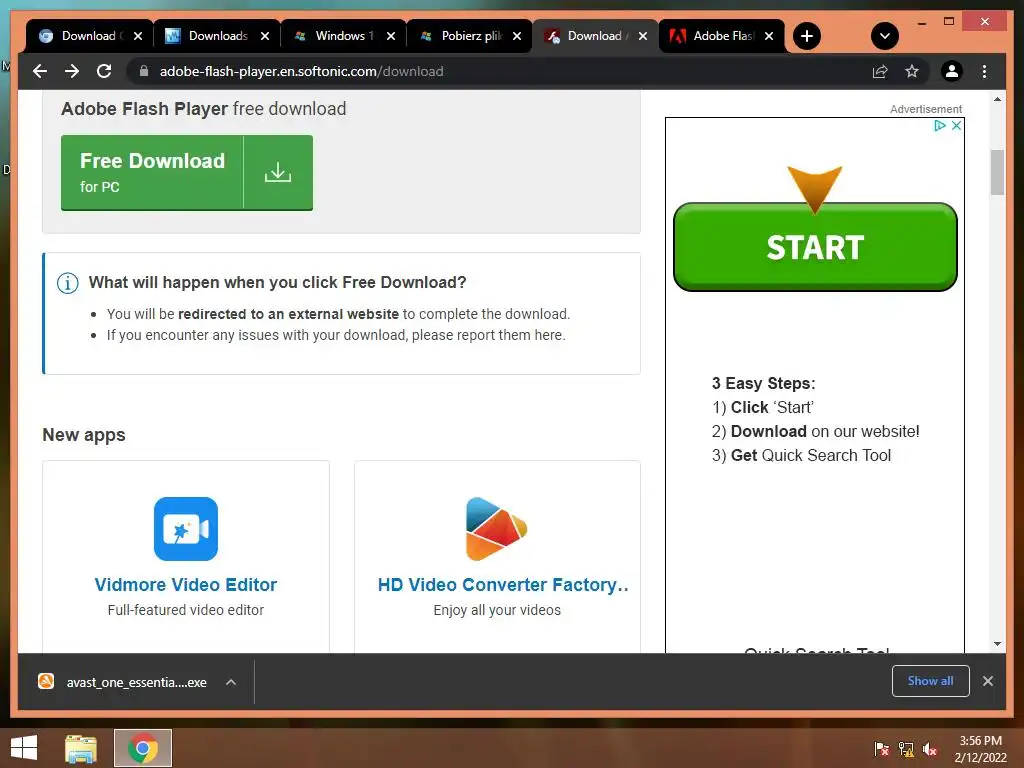Open the Chrome profile avatar menu
This screenshot has width=1024, height=768.
[952, 71]
